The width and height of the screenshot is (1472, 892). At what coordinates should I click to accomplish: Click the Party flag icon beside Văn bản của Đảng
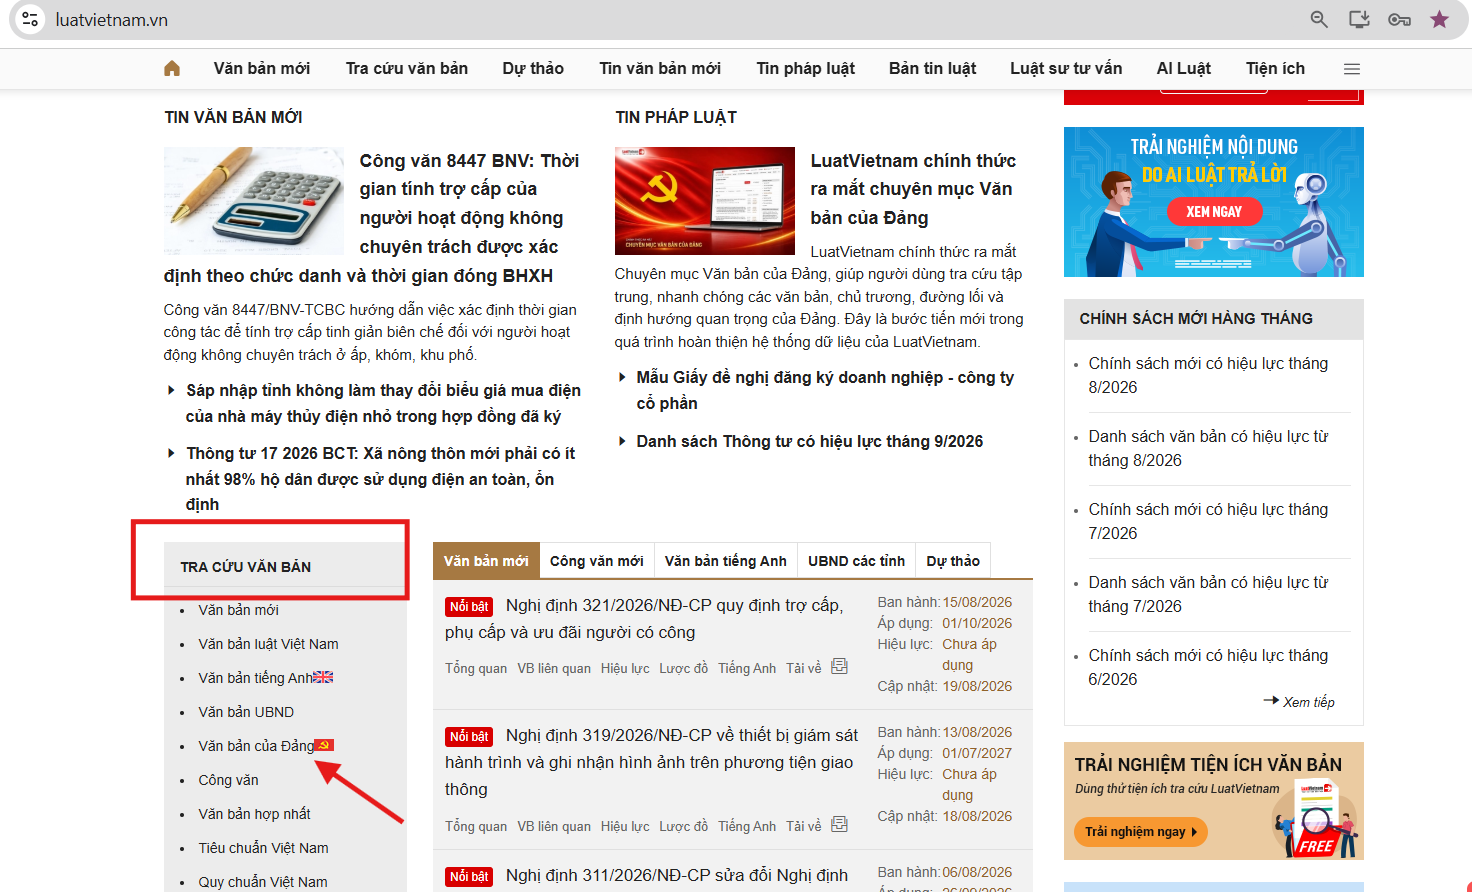pos(324,745)
